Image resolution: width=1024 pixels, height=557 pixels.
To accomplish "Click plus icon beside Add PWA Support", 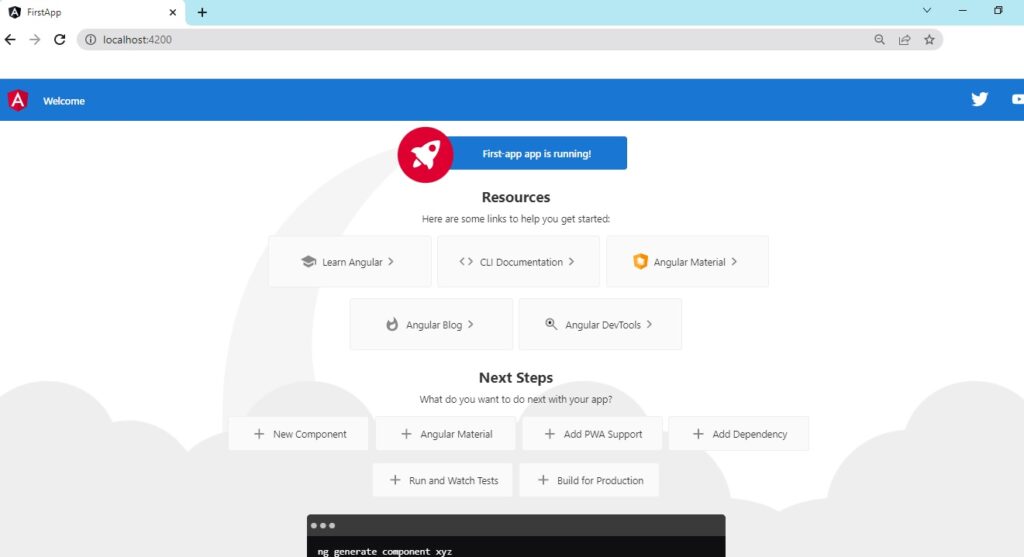I will 550,434.
